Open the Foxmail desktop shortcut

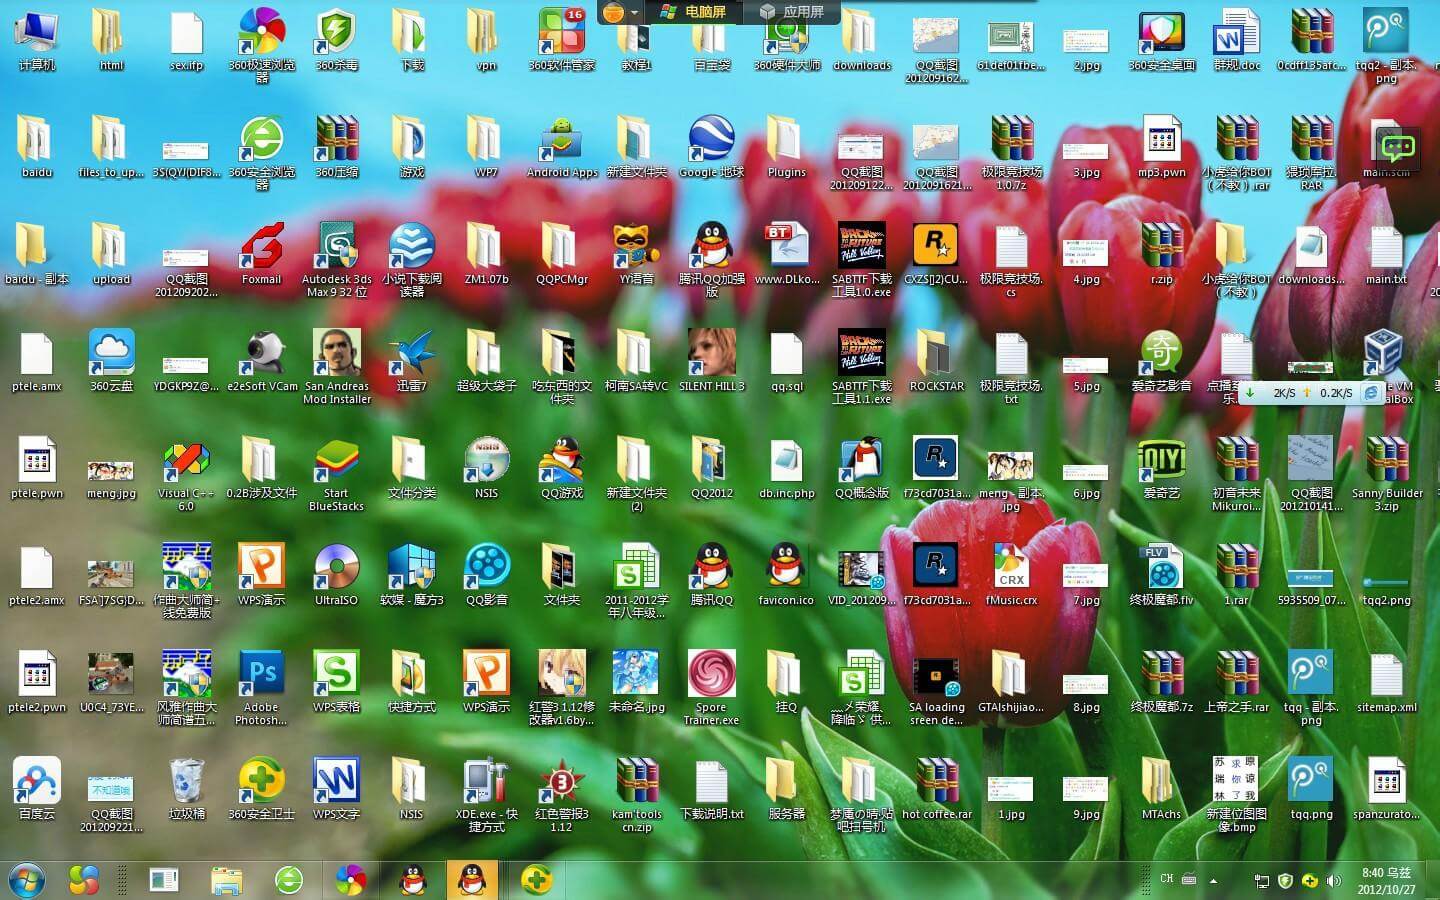(x=261, y=249)
